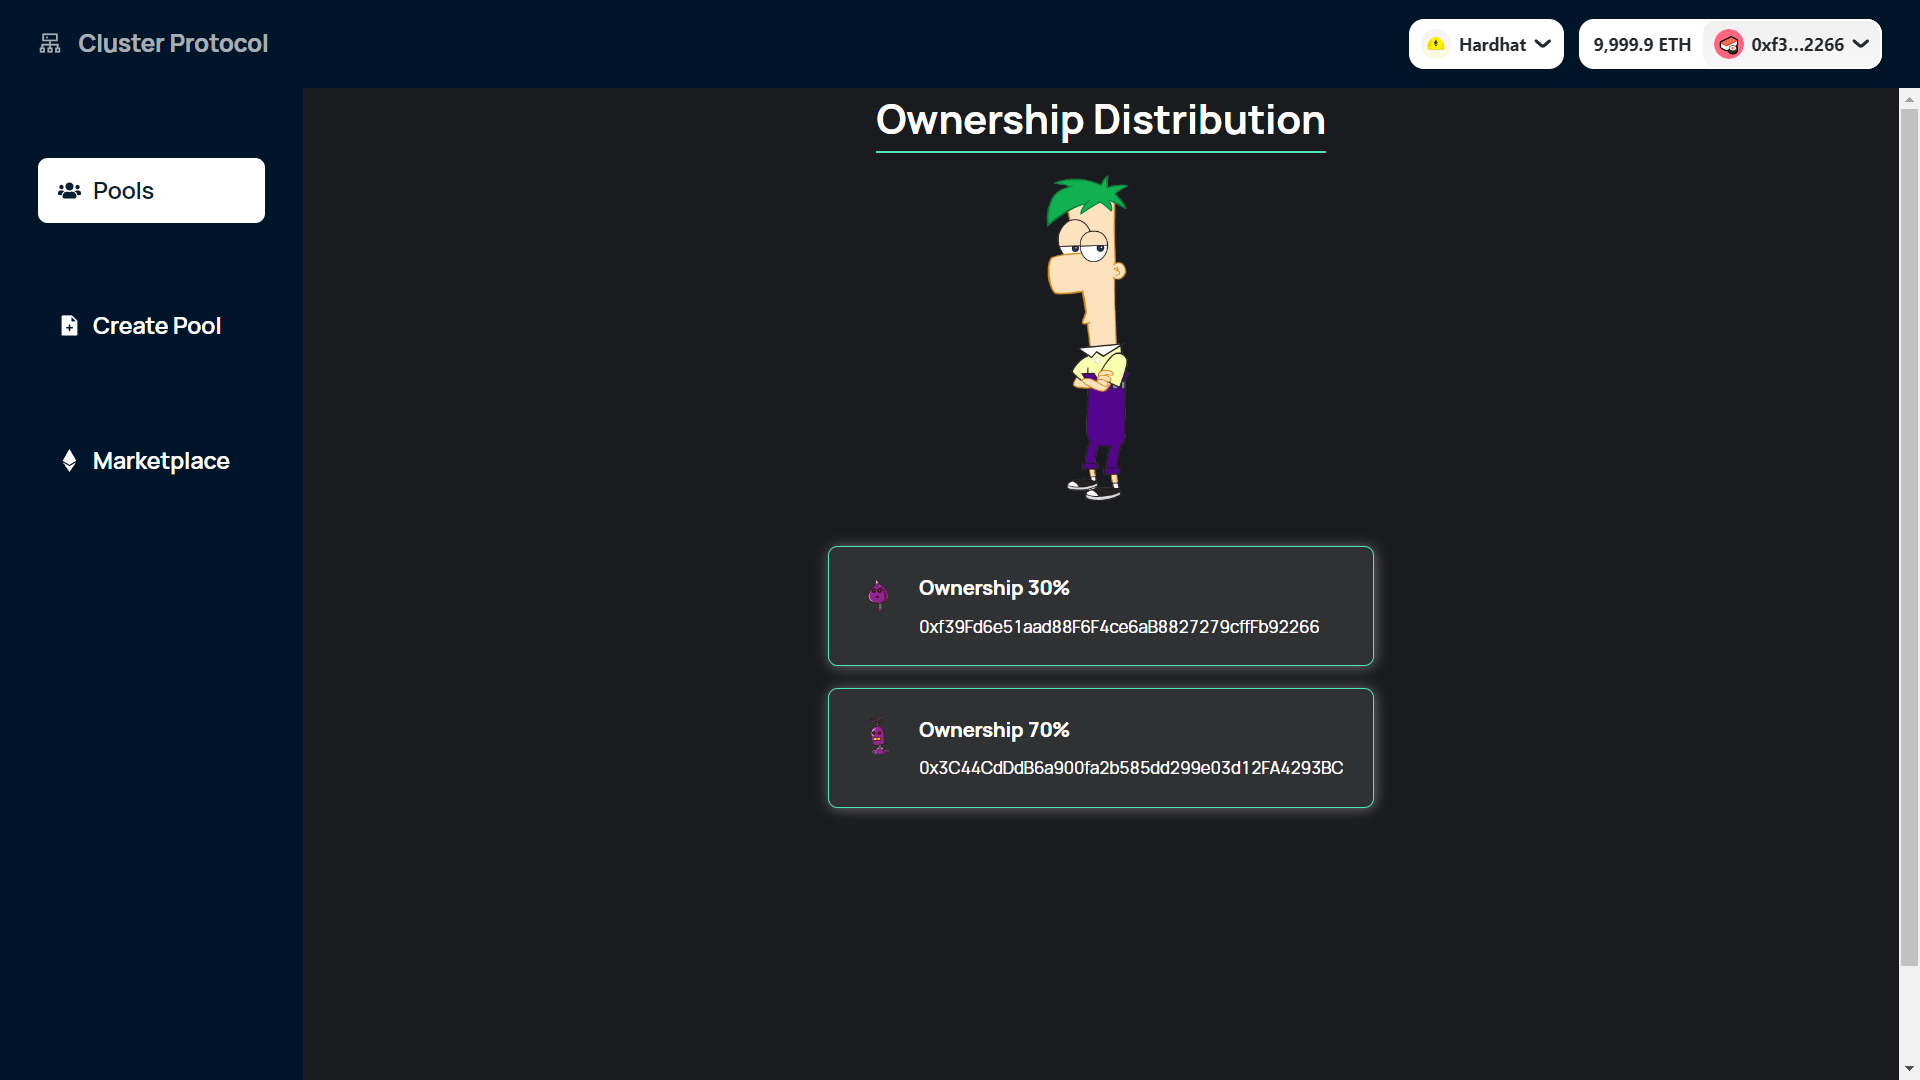Image resolution: width=1920 pixels, height=1080 pixels.
Task: Click the purple avatar beside Ownership 30%
Action: pyautogui.click(x=878, y=595)
